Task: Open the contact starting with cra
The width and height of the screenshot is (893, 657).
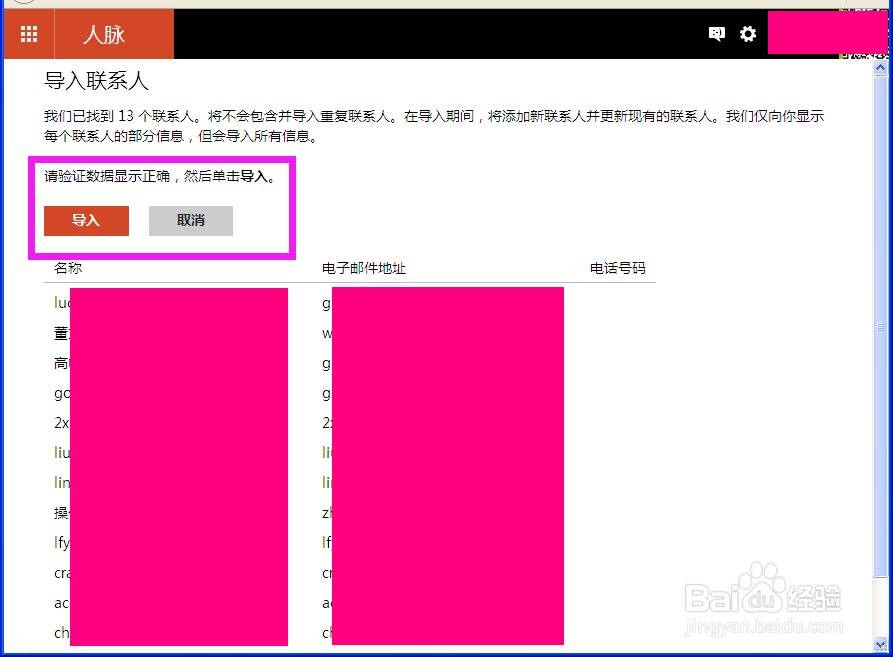Action: coord(62,572)
